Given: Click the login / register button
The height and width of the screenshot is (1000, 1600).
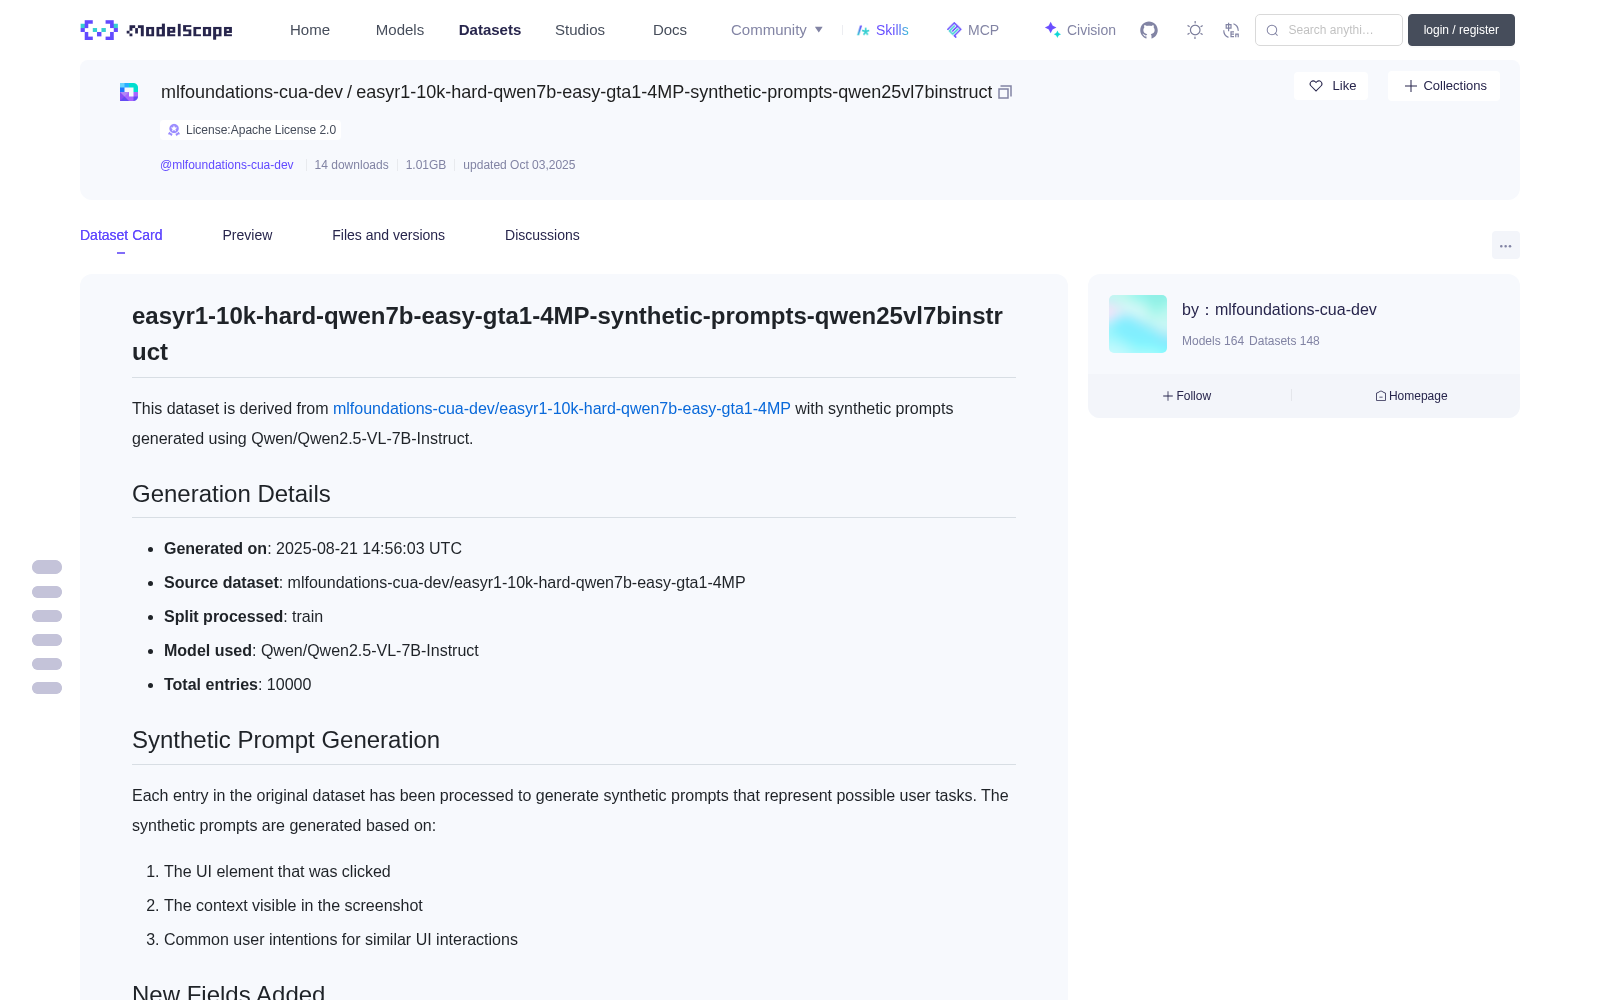Looking at the screenshot, I should point(1461,30).
